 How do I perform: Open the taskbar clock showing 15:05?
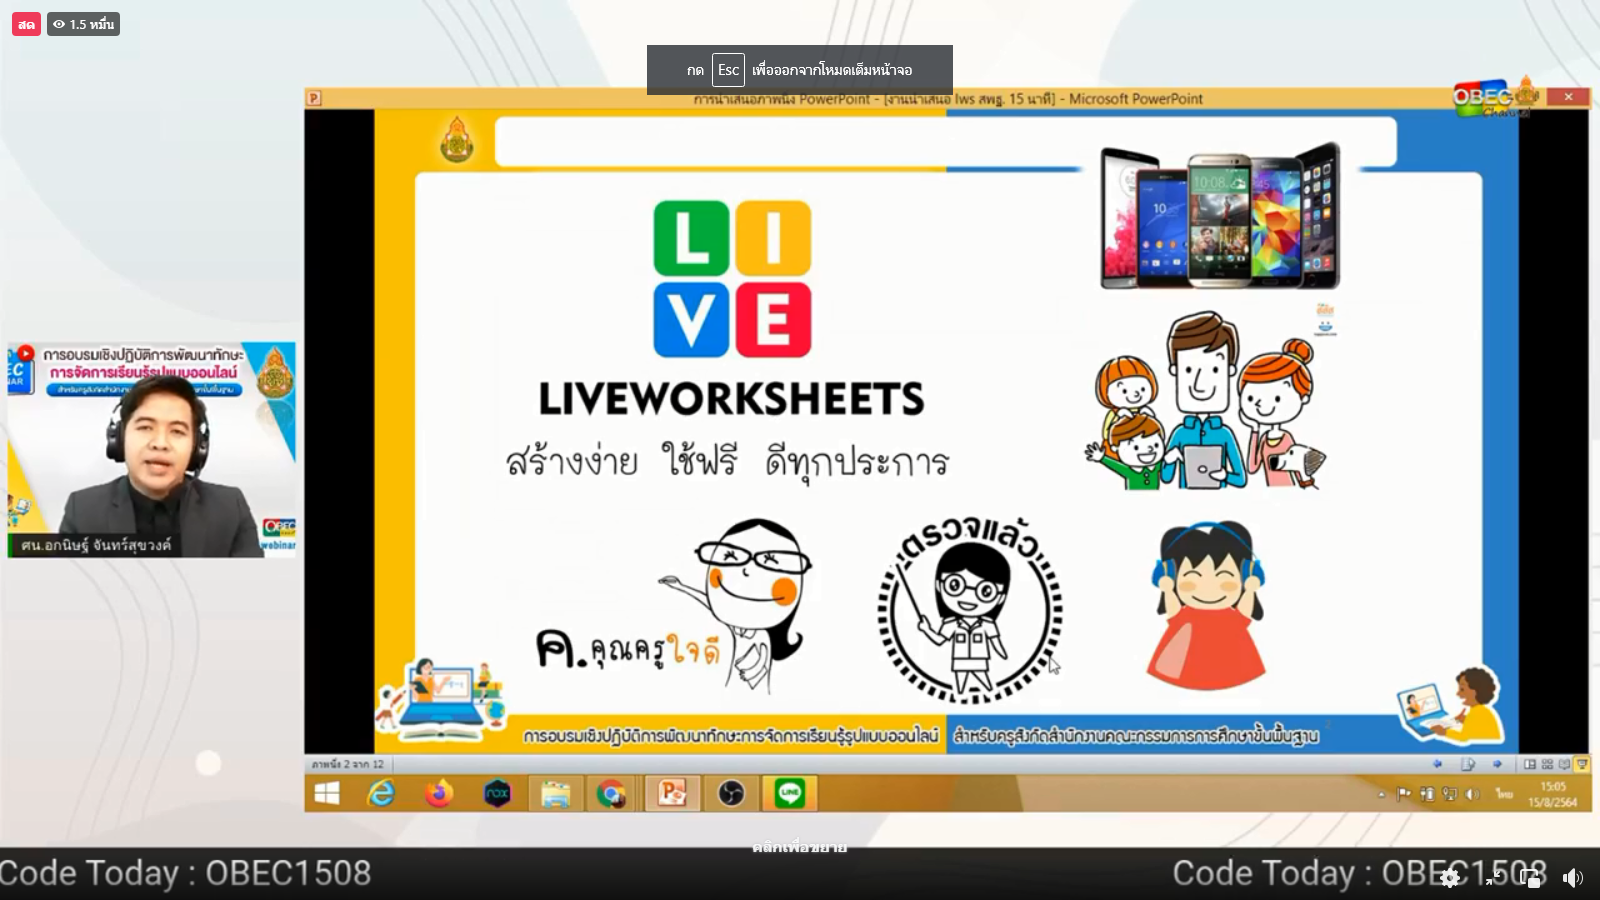(x=1553, y=794)
